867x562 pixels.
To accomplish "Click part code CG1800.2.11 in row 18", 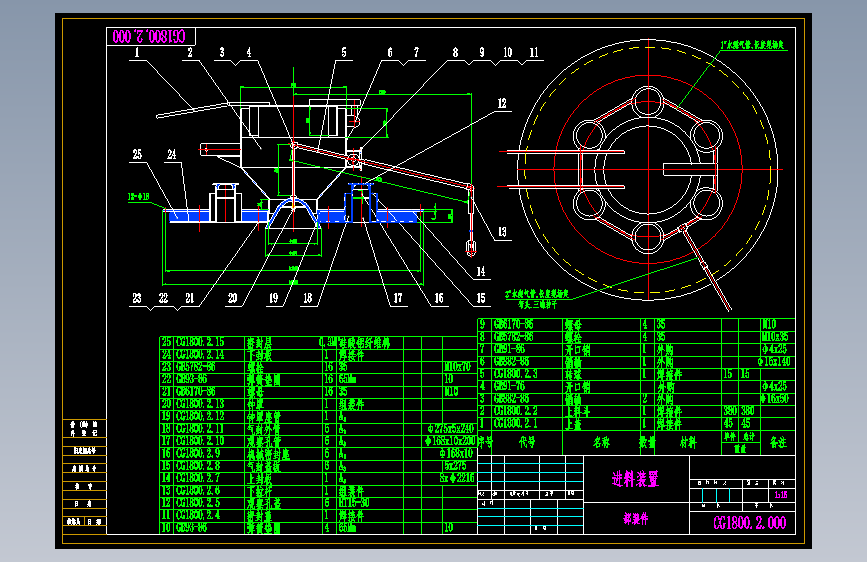I will [200, 429].
